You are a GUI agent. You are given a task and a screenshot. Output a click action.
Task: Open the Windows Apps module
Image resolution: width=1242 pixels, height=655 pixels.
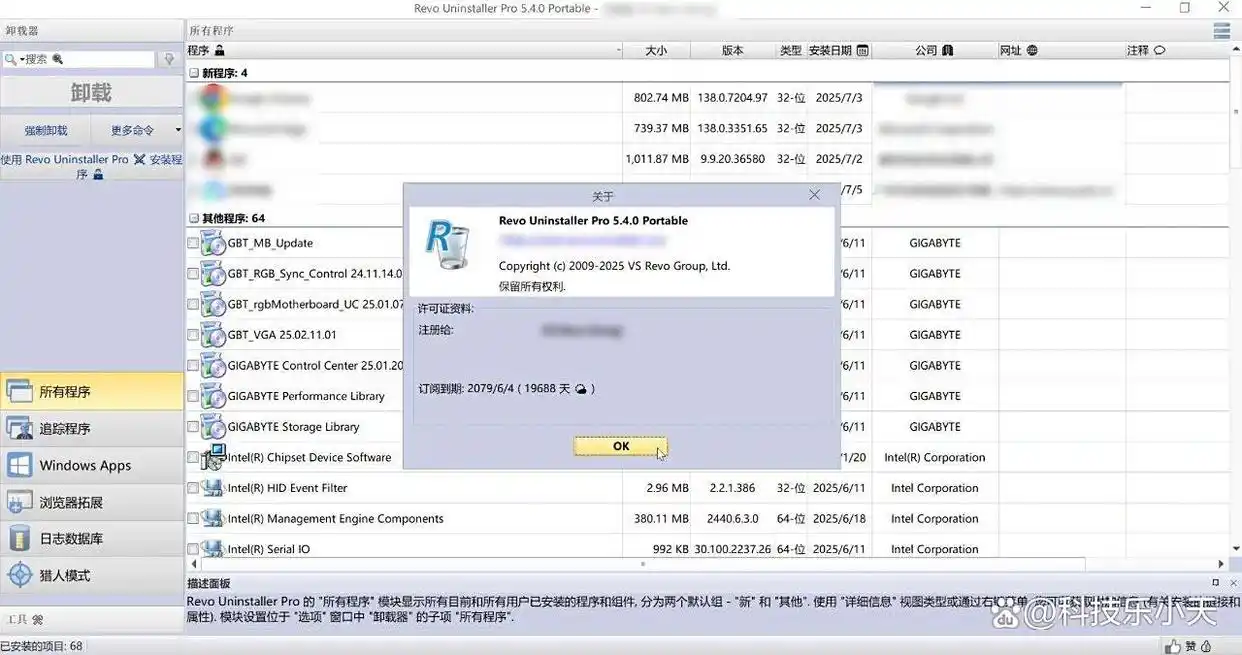(92, 465)
